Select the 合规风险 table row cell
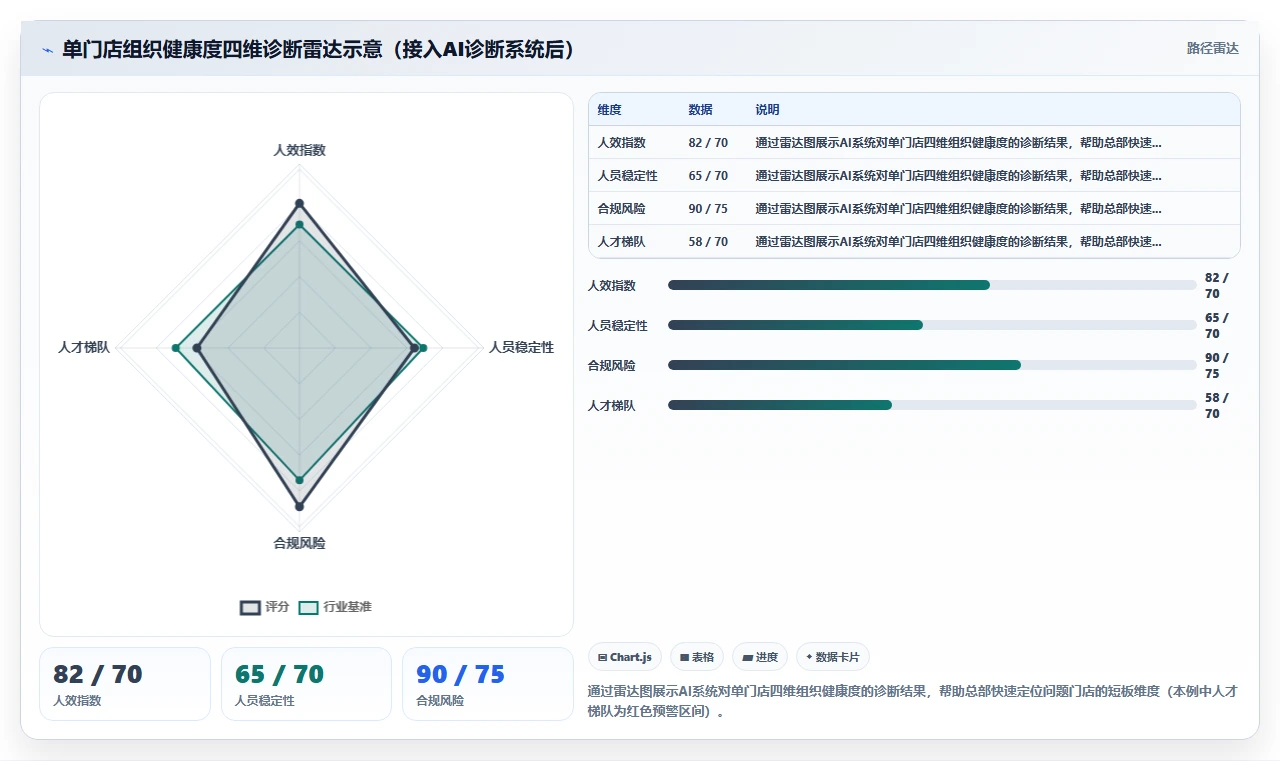The height and width of the screenshot is (761, 1280). click(621, 209)
